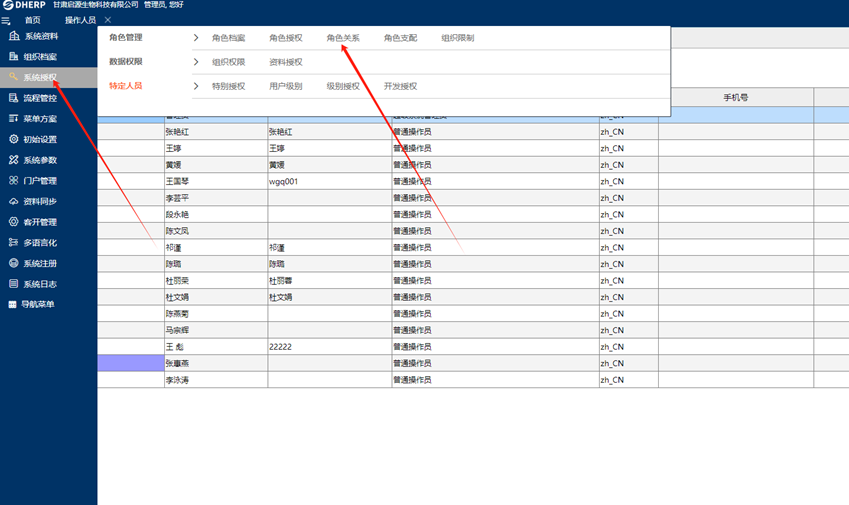The height and width of the screenshot is (505, 849).
Task: Select the 王国琴 name cell
Action: click(x=215, y=181)
